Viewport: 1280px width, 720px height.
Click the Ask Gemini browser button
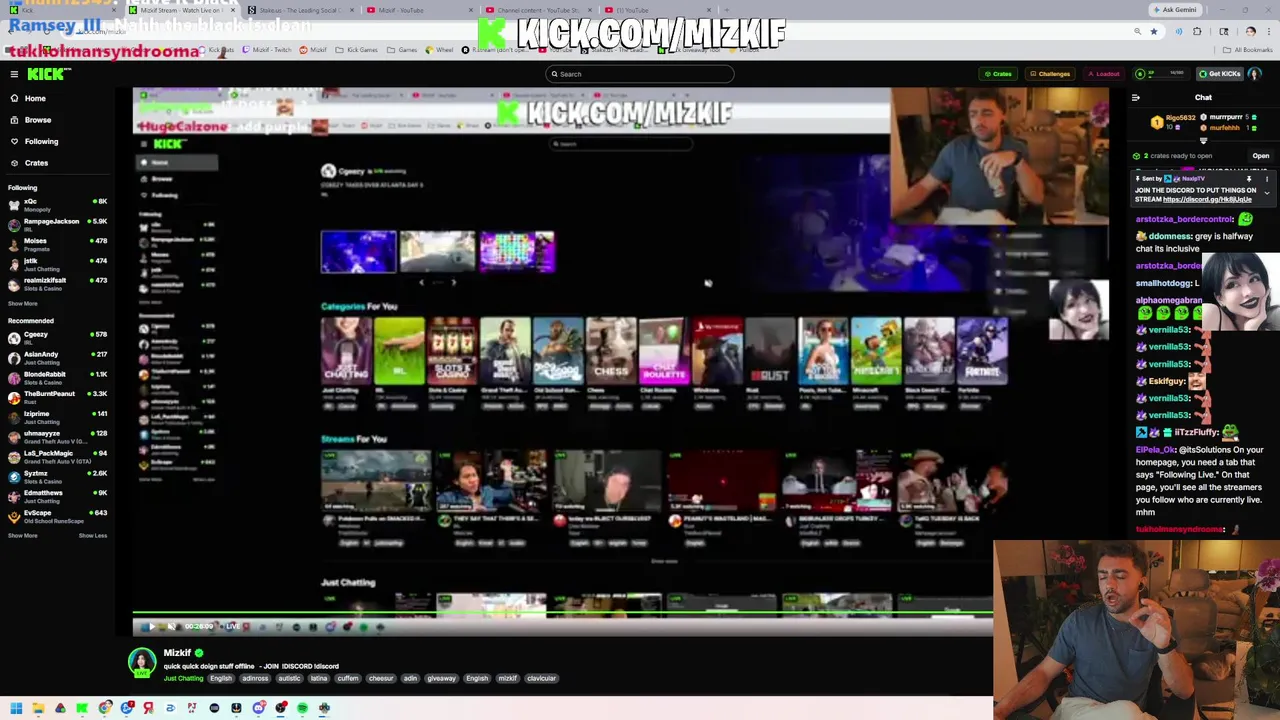pos(1176,10)
